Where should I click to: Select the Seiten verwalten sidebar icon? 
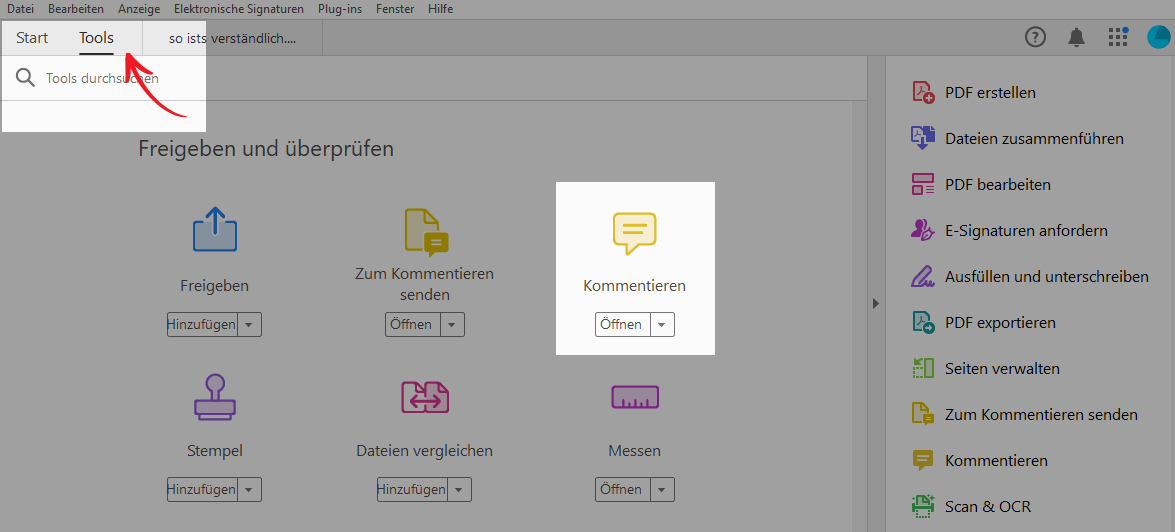pos(922,368)
